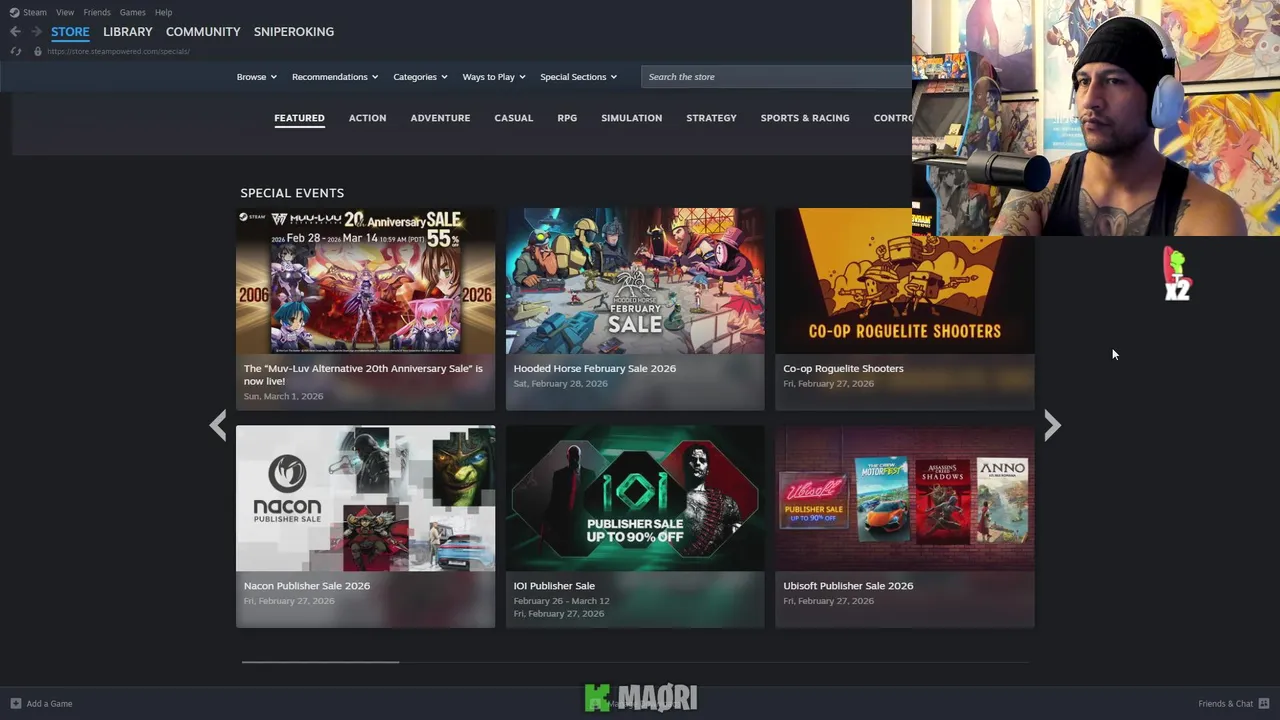Go to the STORE tab
This screenshot has width=1280, height=720.
(70, 32)
